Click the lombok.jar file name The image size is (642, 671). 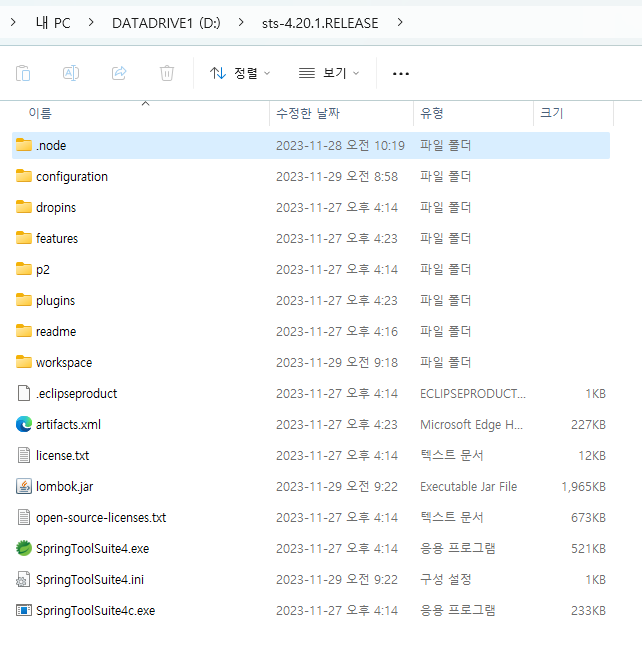click(65, 487)
